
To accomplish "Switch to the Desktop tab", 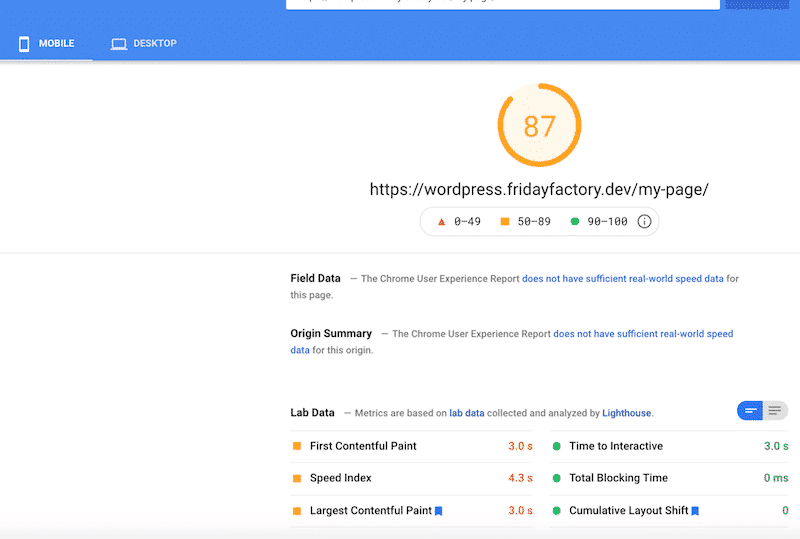I will [144, 44].
